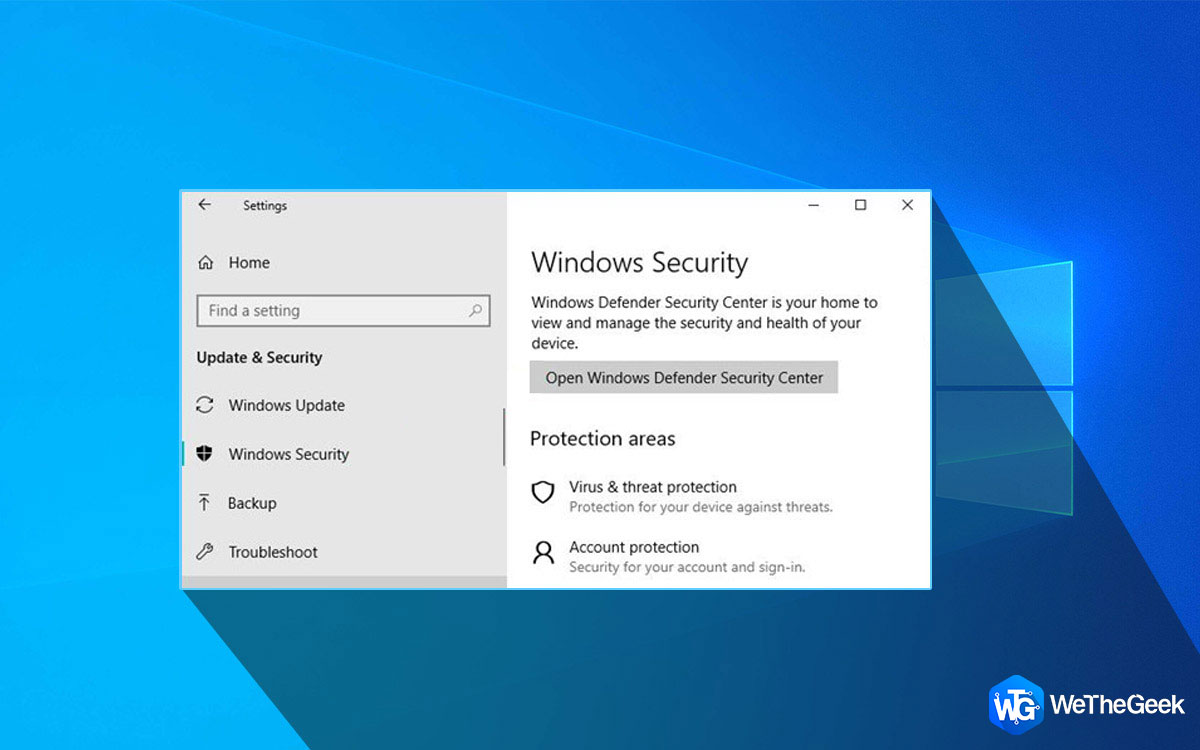Maximize the Settings window
Image resolution: width=1200 pixels, height=750 pixels.
860,205
